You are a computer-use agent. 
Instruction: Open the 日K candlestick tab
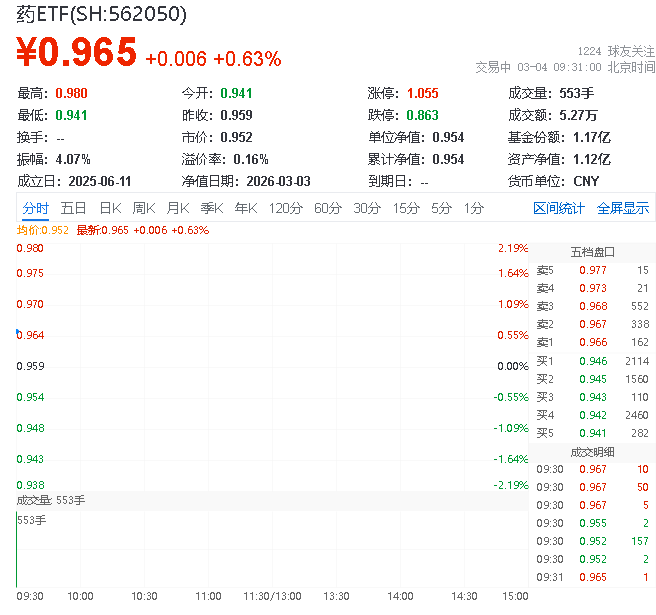(x=109, y=208)
